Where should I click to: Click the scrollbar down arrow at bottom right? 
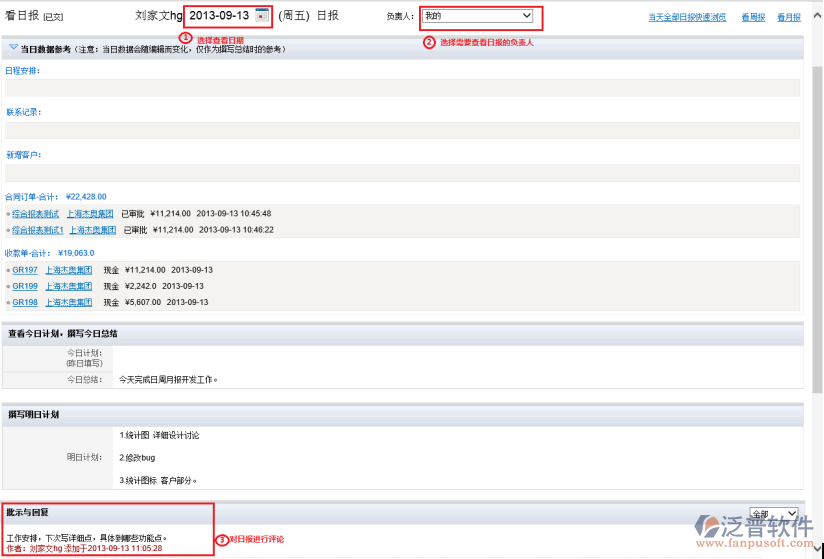[x=817, y=549]
